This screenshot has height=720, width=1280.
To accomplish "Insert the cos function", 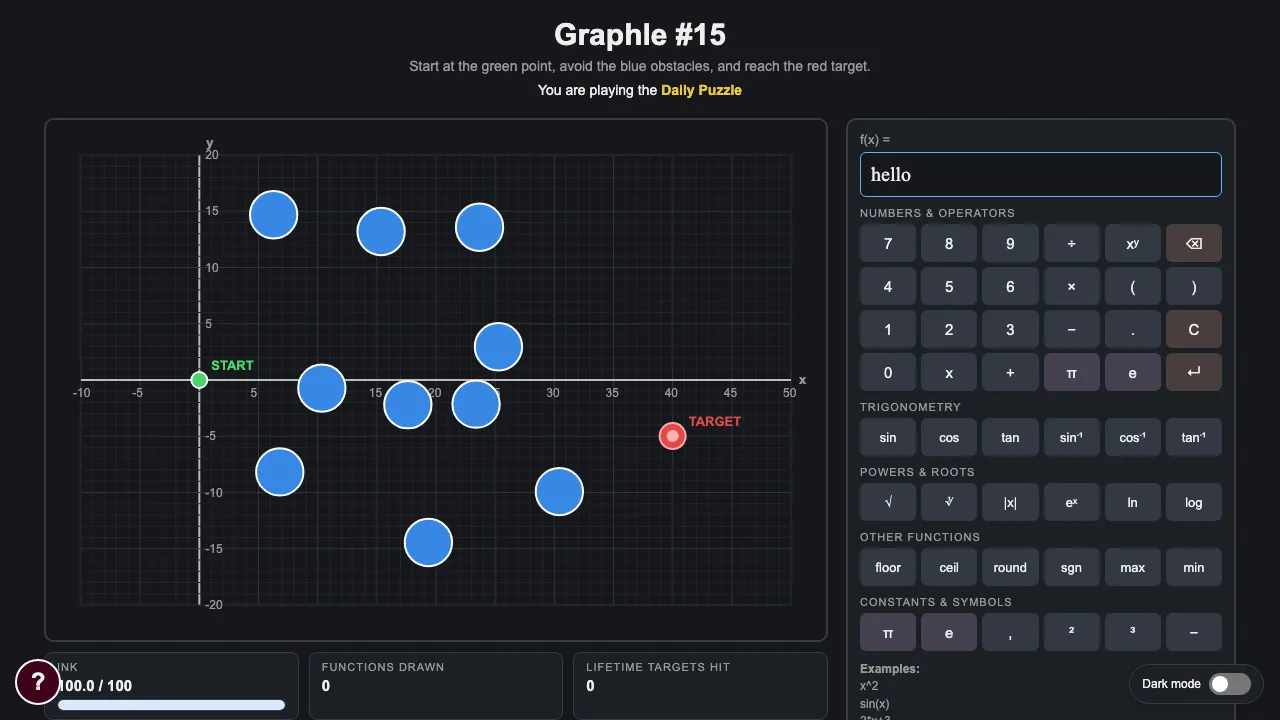I will tap(949, 437).
